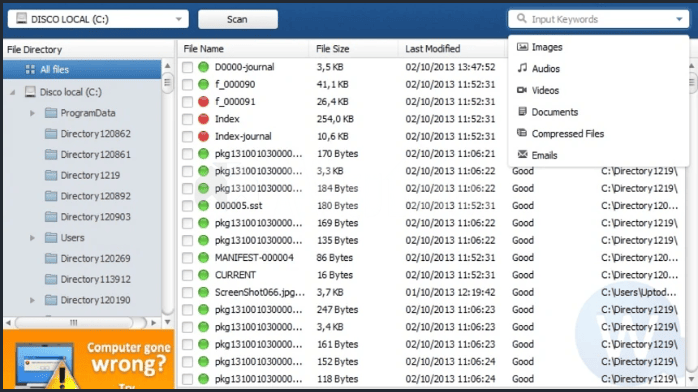Click green status dot for 000005.sst
This screenshot has height=392, width=698.
click(203, 206)
